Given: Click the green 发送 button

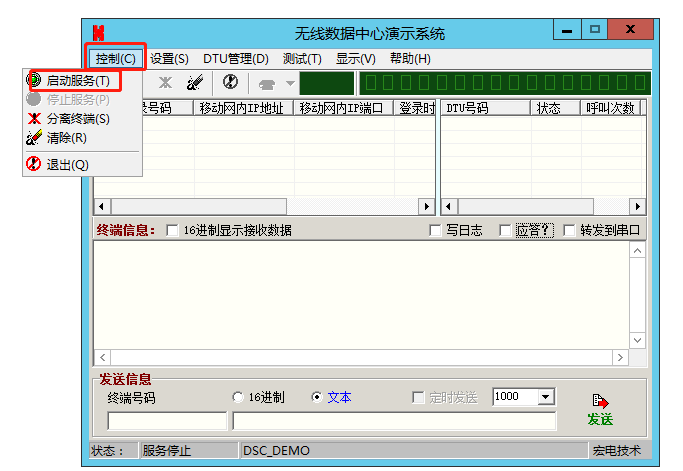Looking at the screenshot, I should (x=600, y=419).
